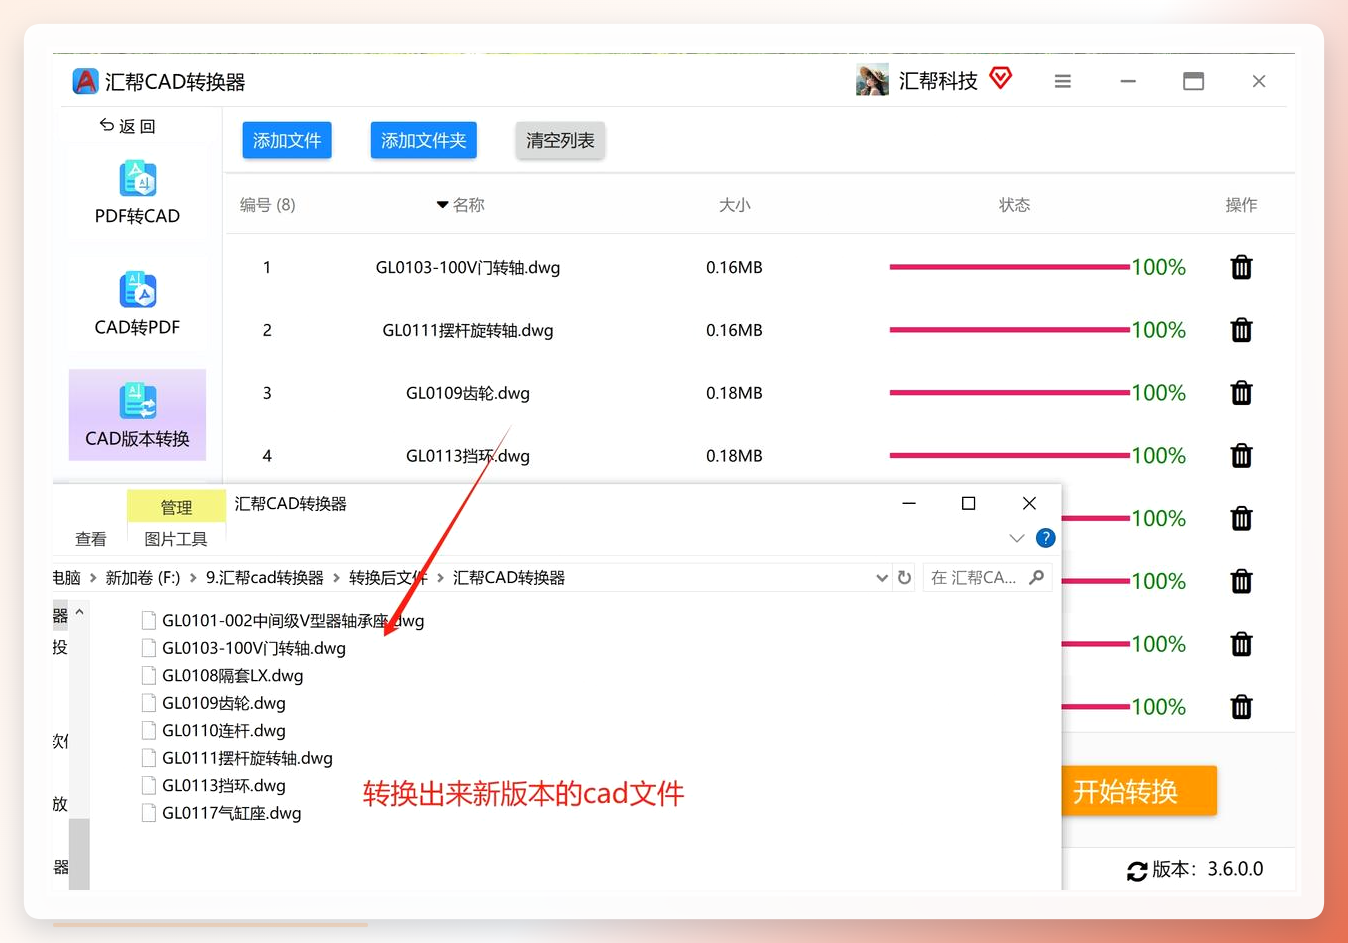Maximize the Explorer window
The image size is (1348, 943).
tap(968, 503)
